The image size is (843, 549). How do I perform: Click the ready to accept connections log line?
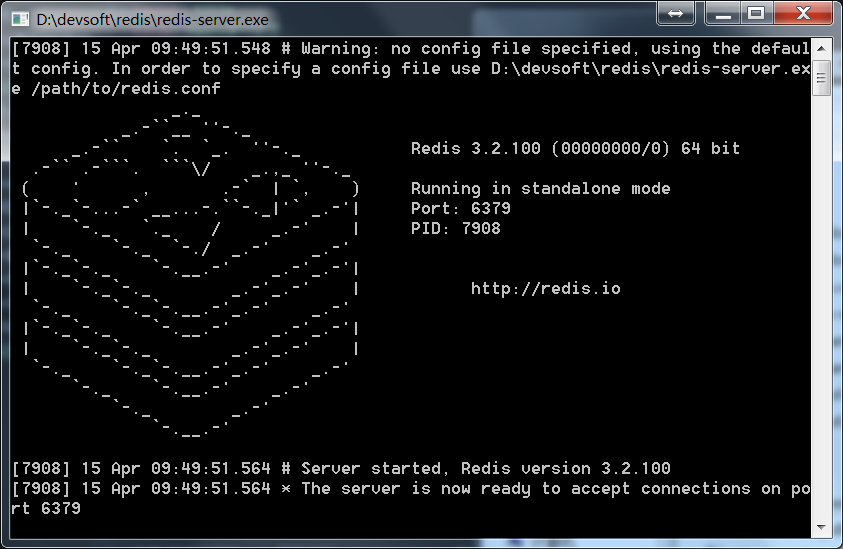point(411,498)
